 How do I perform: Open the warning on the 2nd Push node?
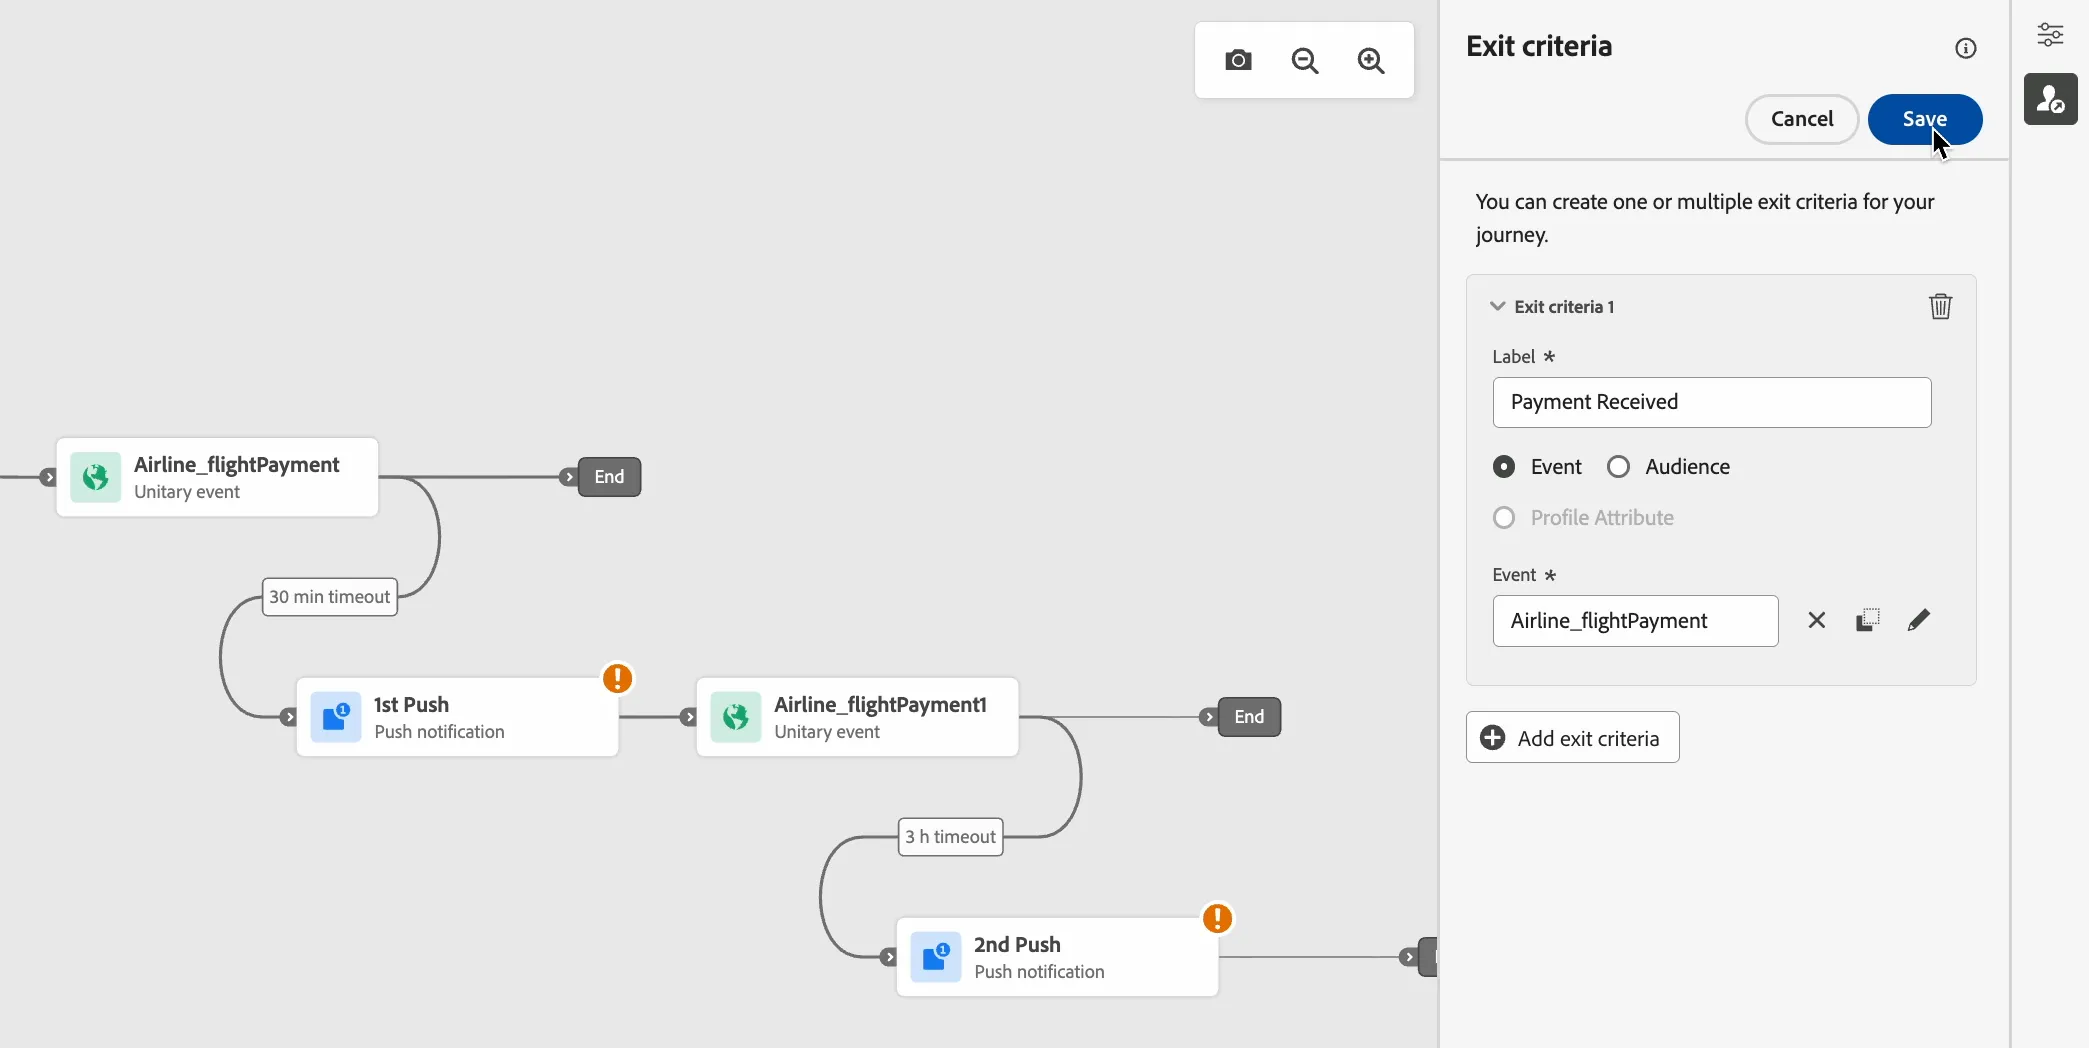pos(1218,918)
